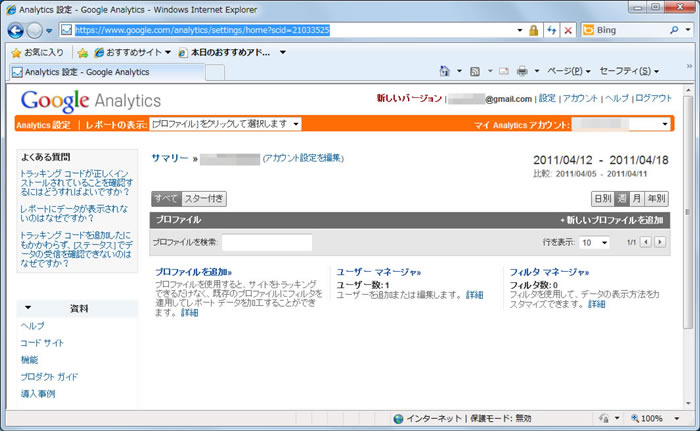
Task: Open the お気に入り favorites button
Action: click(38, 53)
